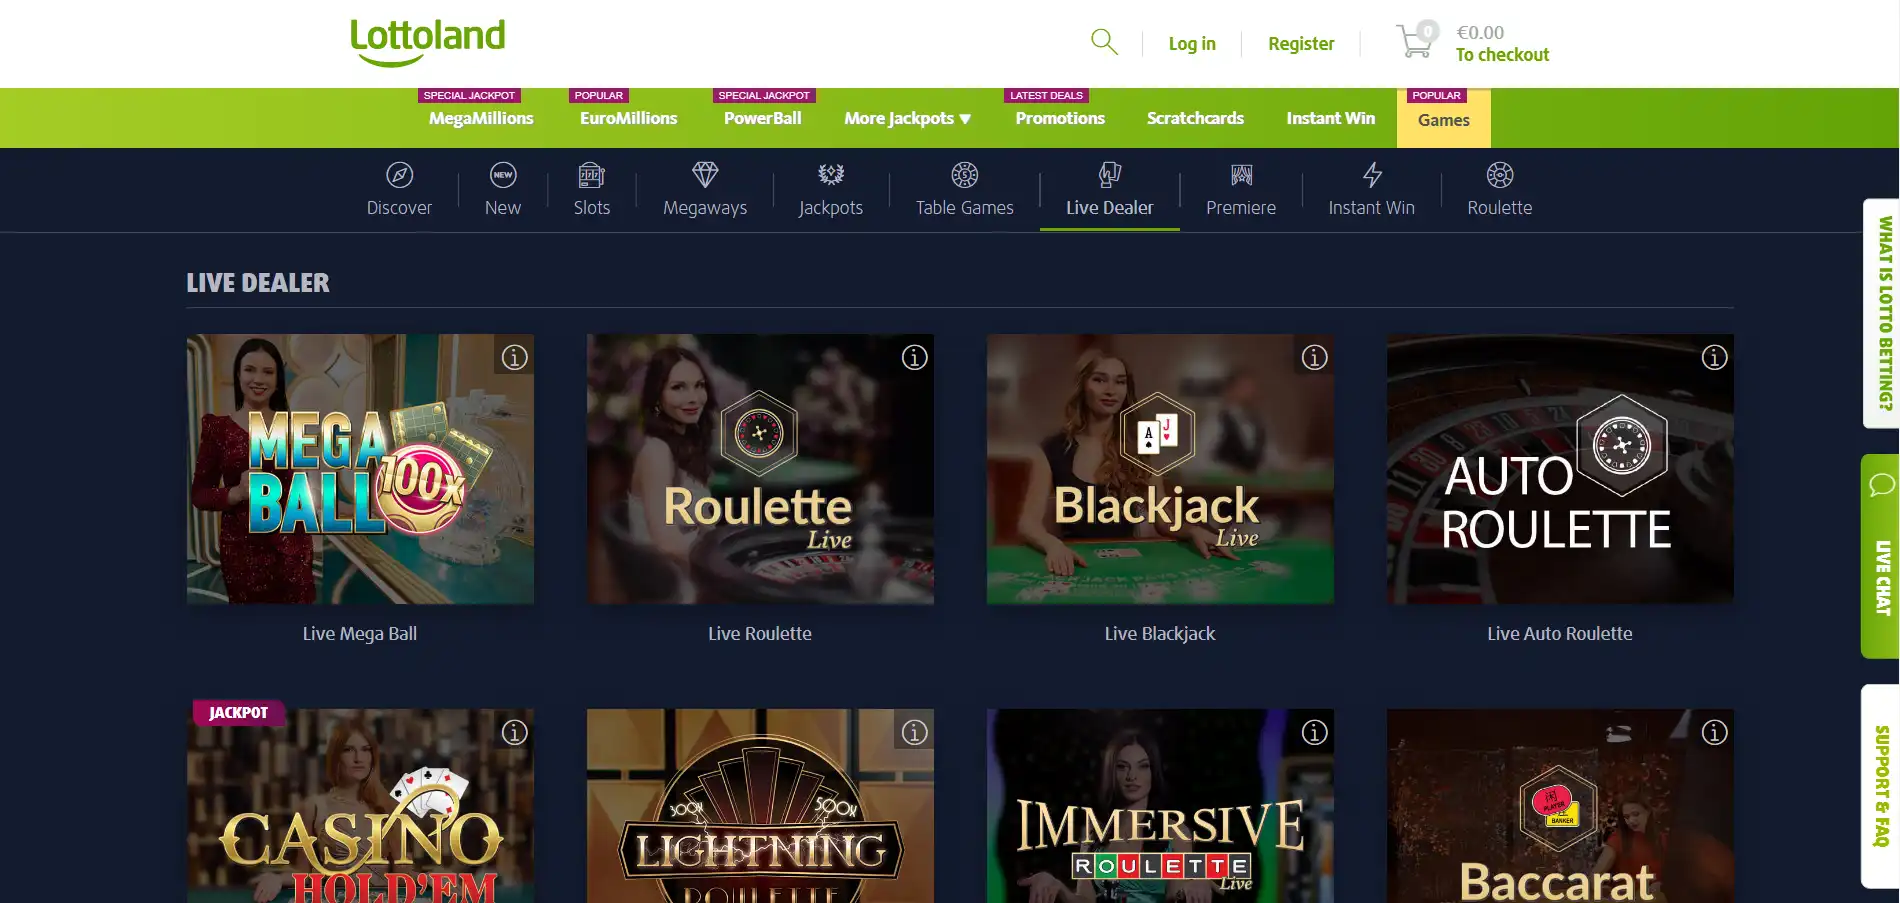Show info for Baccarat game

point(1715,733)
